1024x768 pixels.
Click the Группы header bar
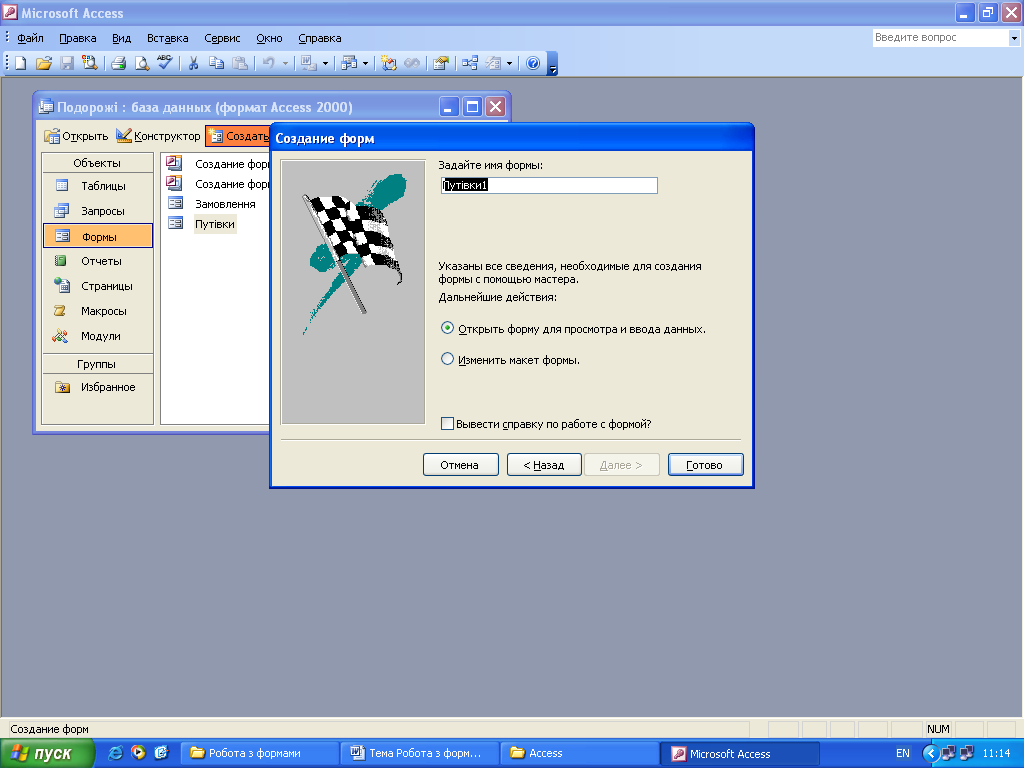click(97, 364)
